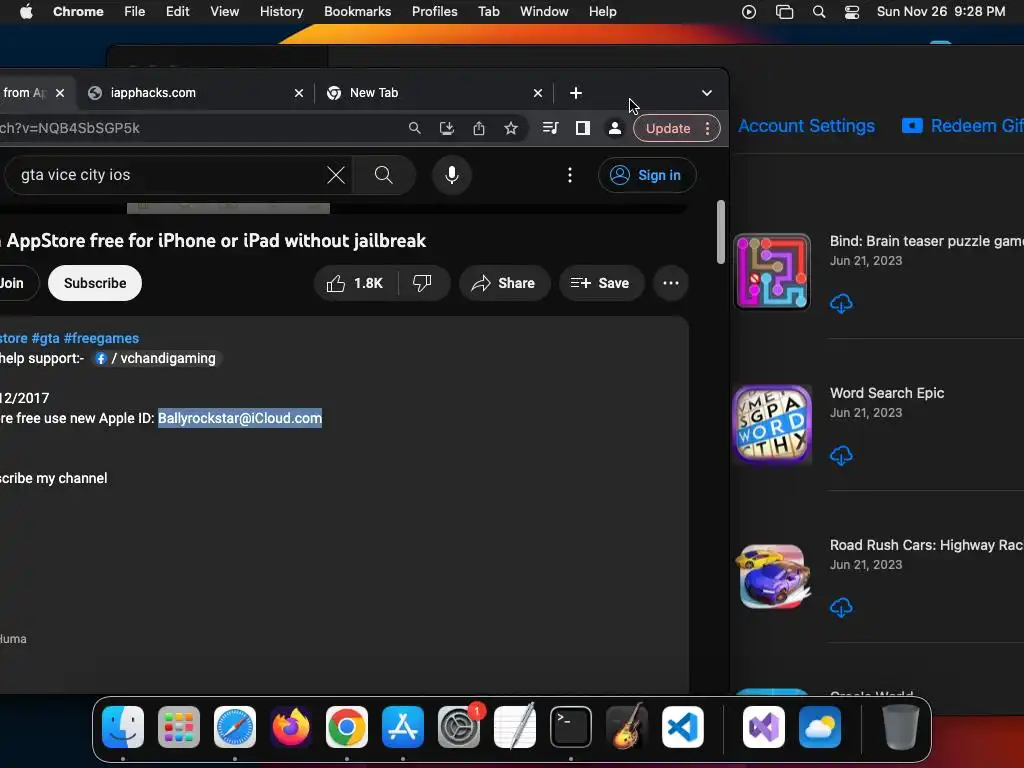1024x768 pixels.
Task: Close the New Tab tab
Action: click(537, 93)
